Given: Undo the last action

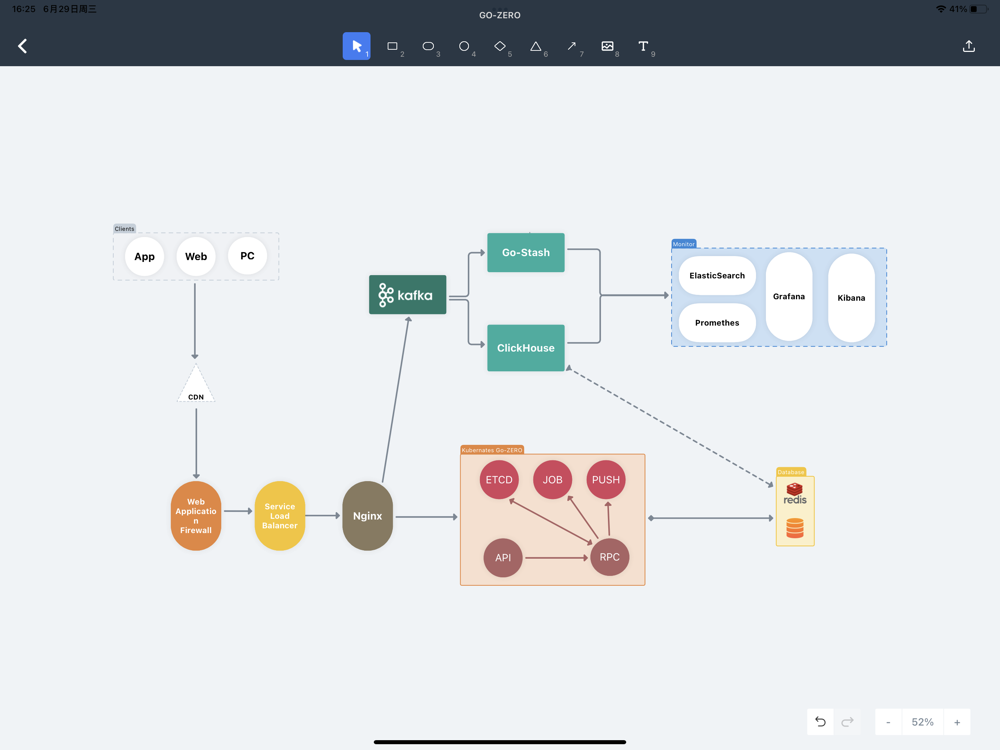Looking at the screenshot, I should tap(820, 722).
